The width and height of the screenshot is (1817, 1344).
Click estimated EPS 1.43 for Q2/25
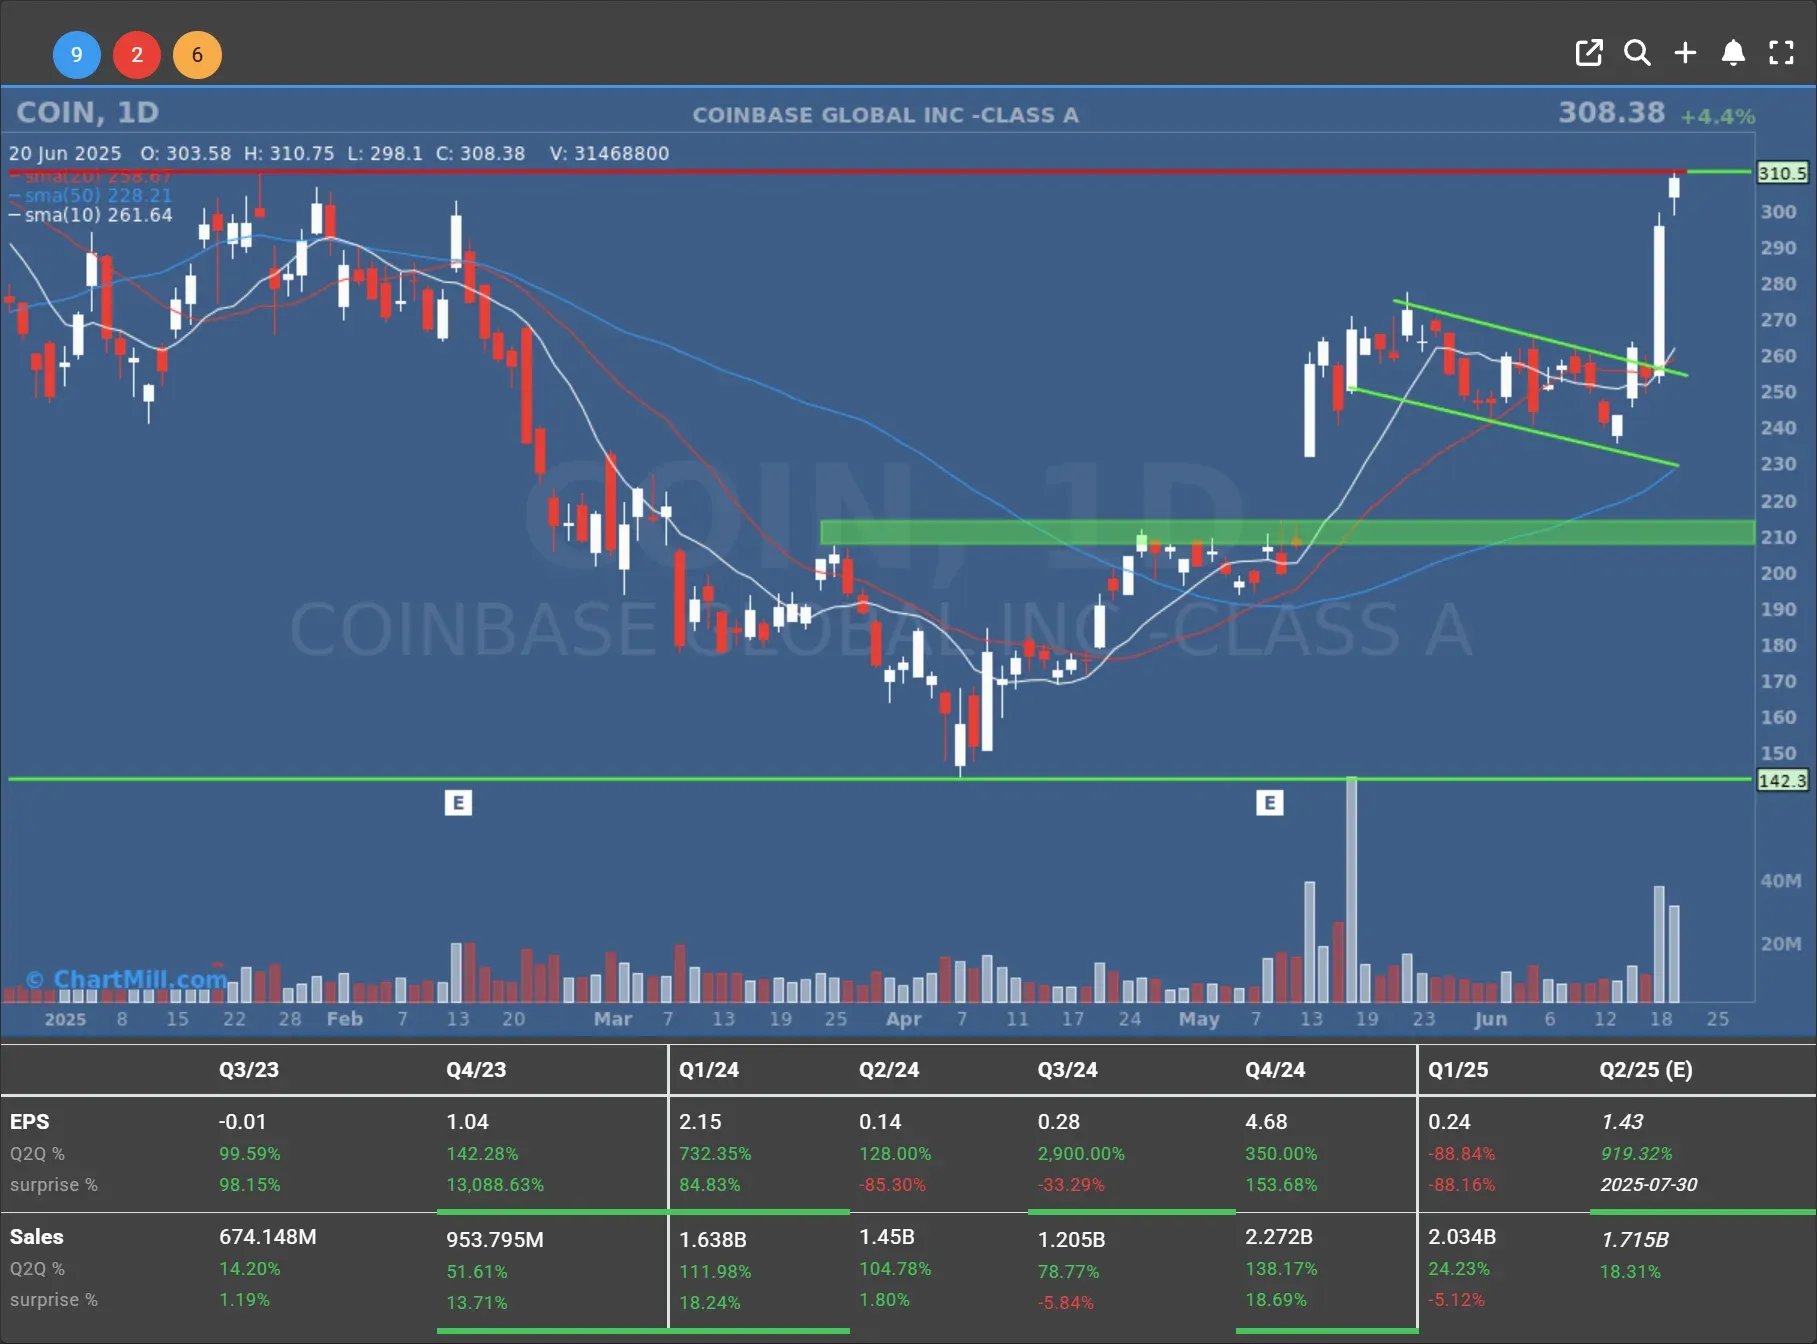point(1622,1122)
